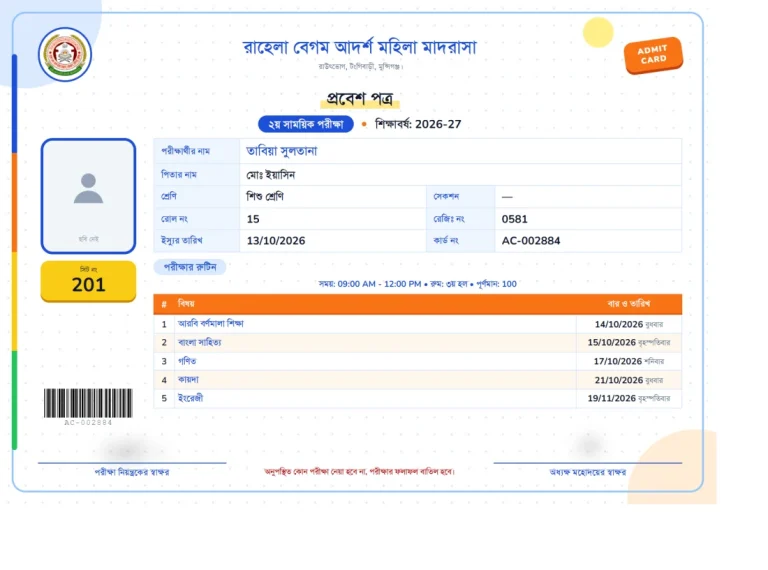The image size is (768, 570).
Task: Click student name তাবিয়া সুলতানা
Action: (282, 151)
